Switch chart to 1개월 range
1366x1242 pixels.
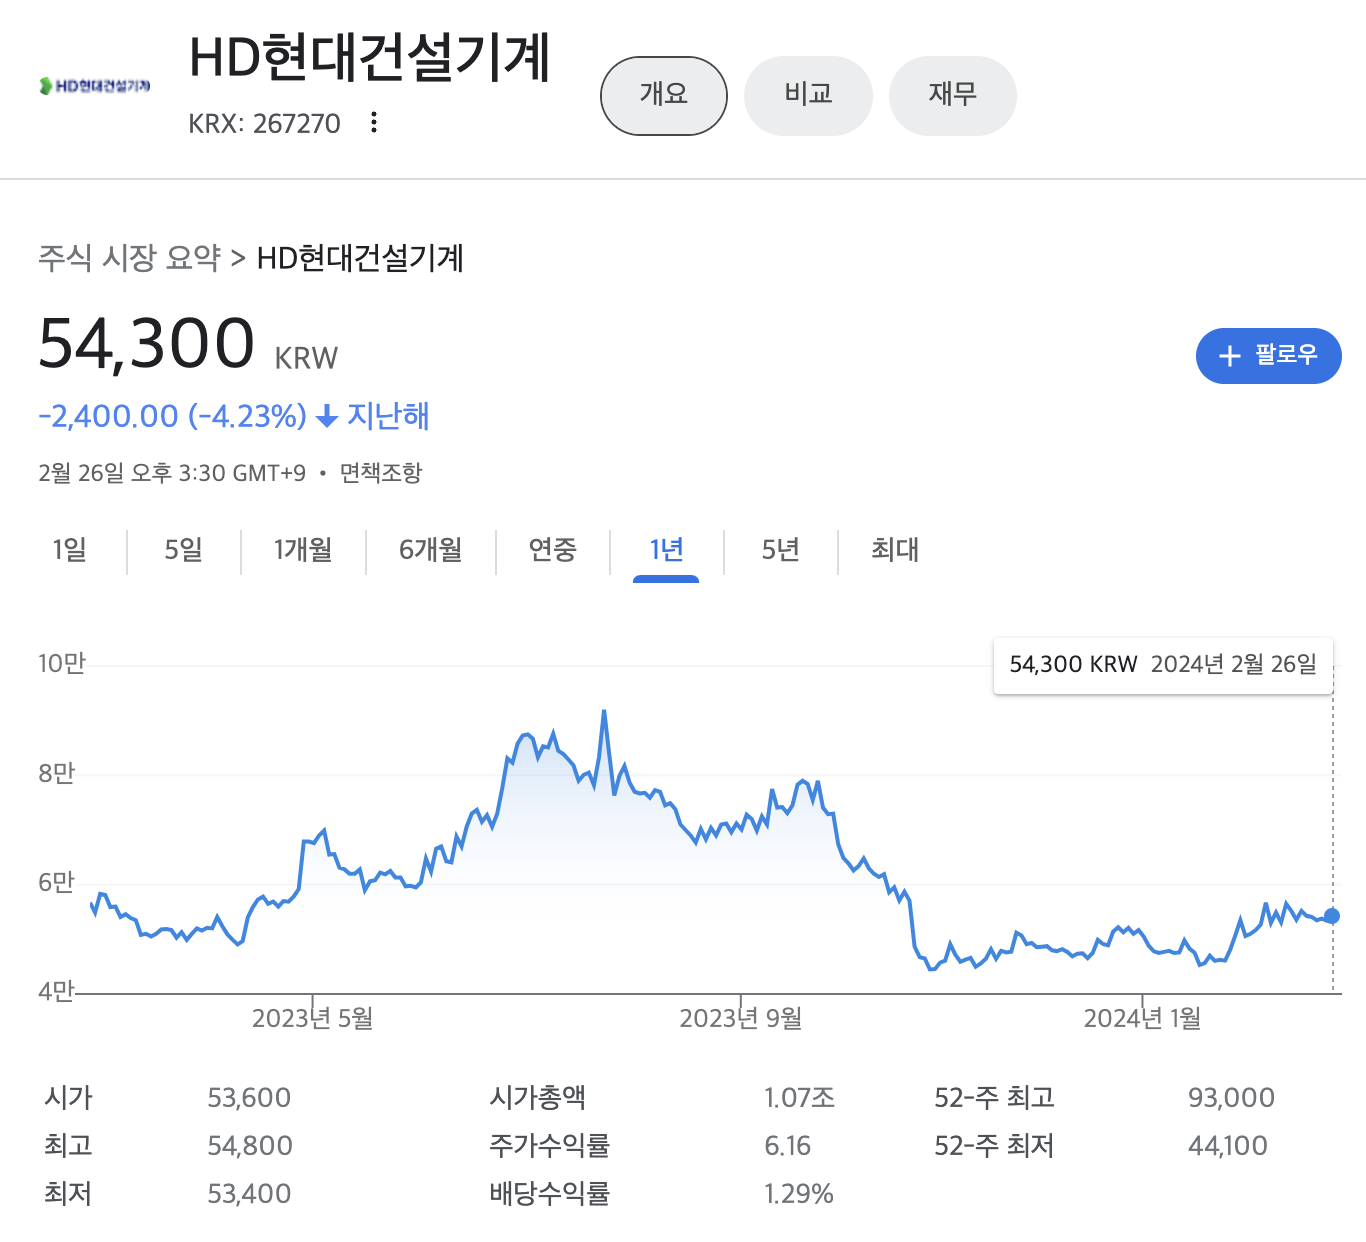click(303, 549)
